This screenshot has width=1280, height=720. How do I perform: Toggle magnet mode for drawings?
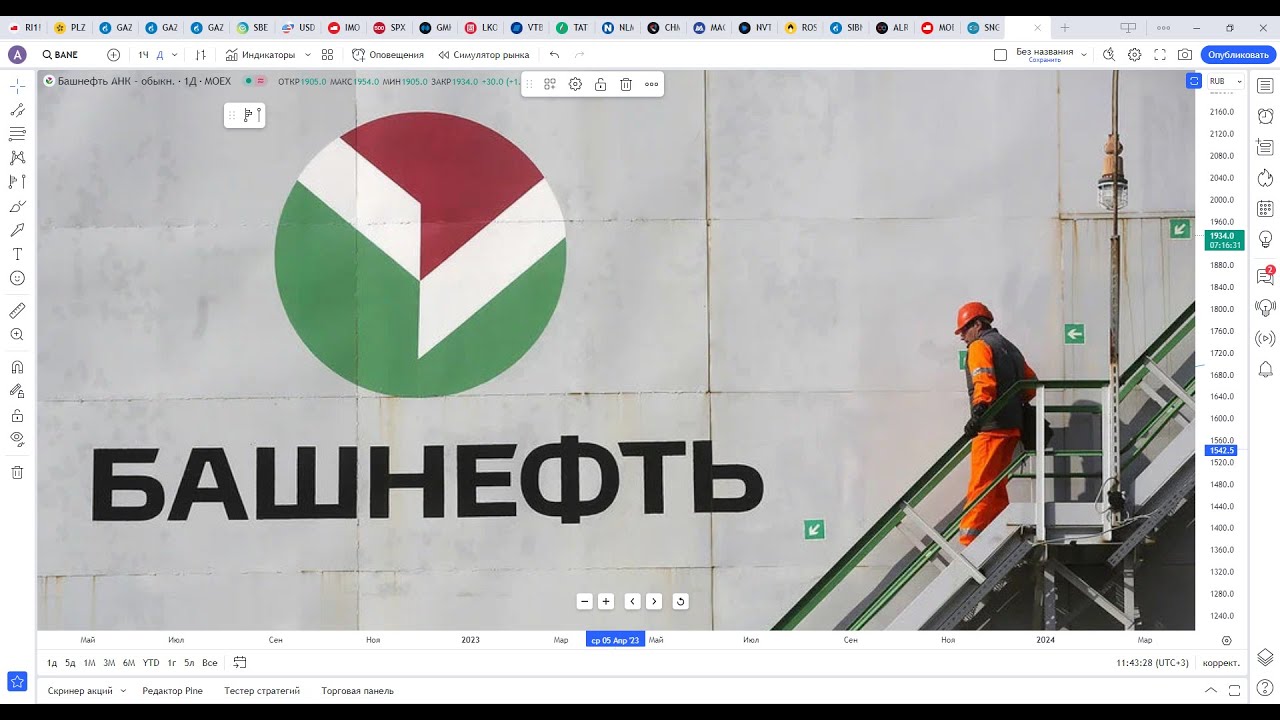(17, 367)
